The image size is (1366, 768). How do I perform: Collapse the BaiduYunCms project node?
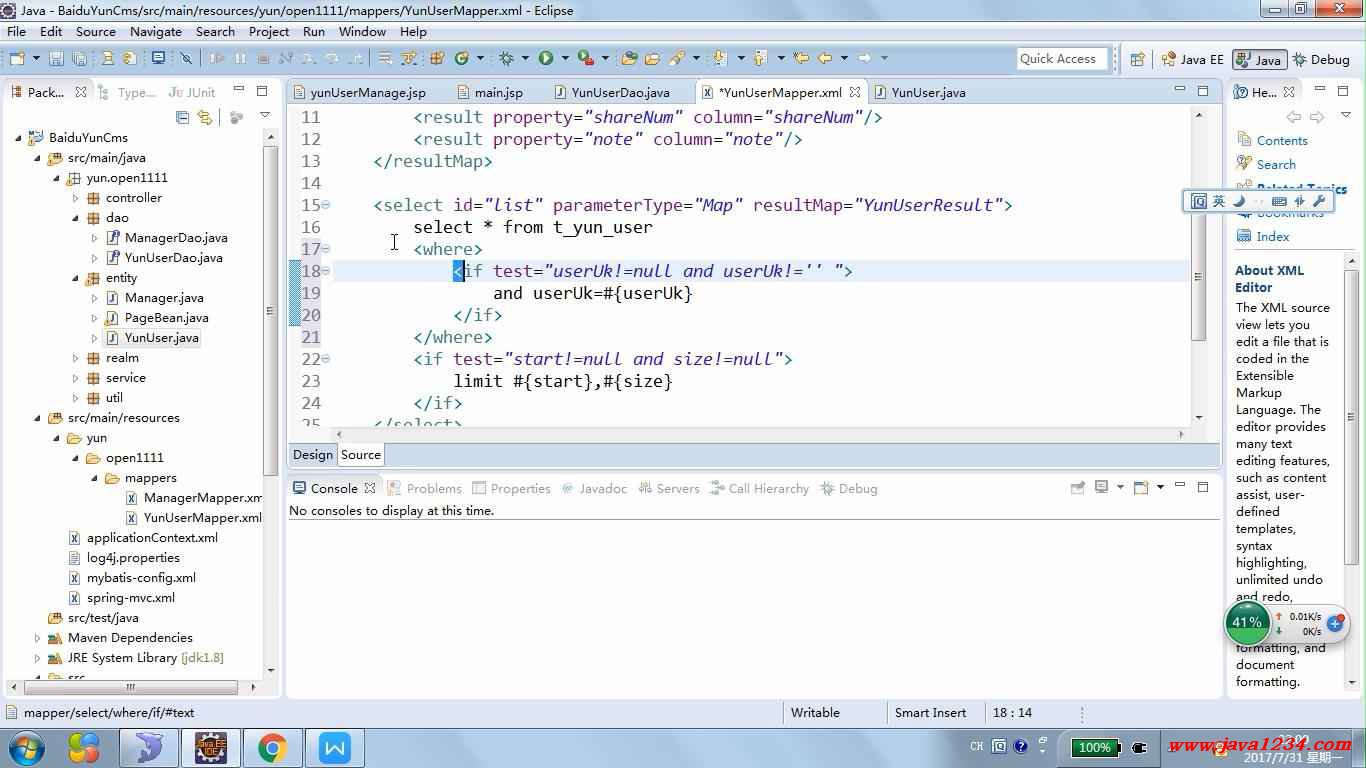(x=18, y=138)
